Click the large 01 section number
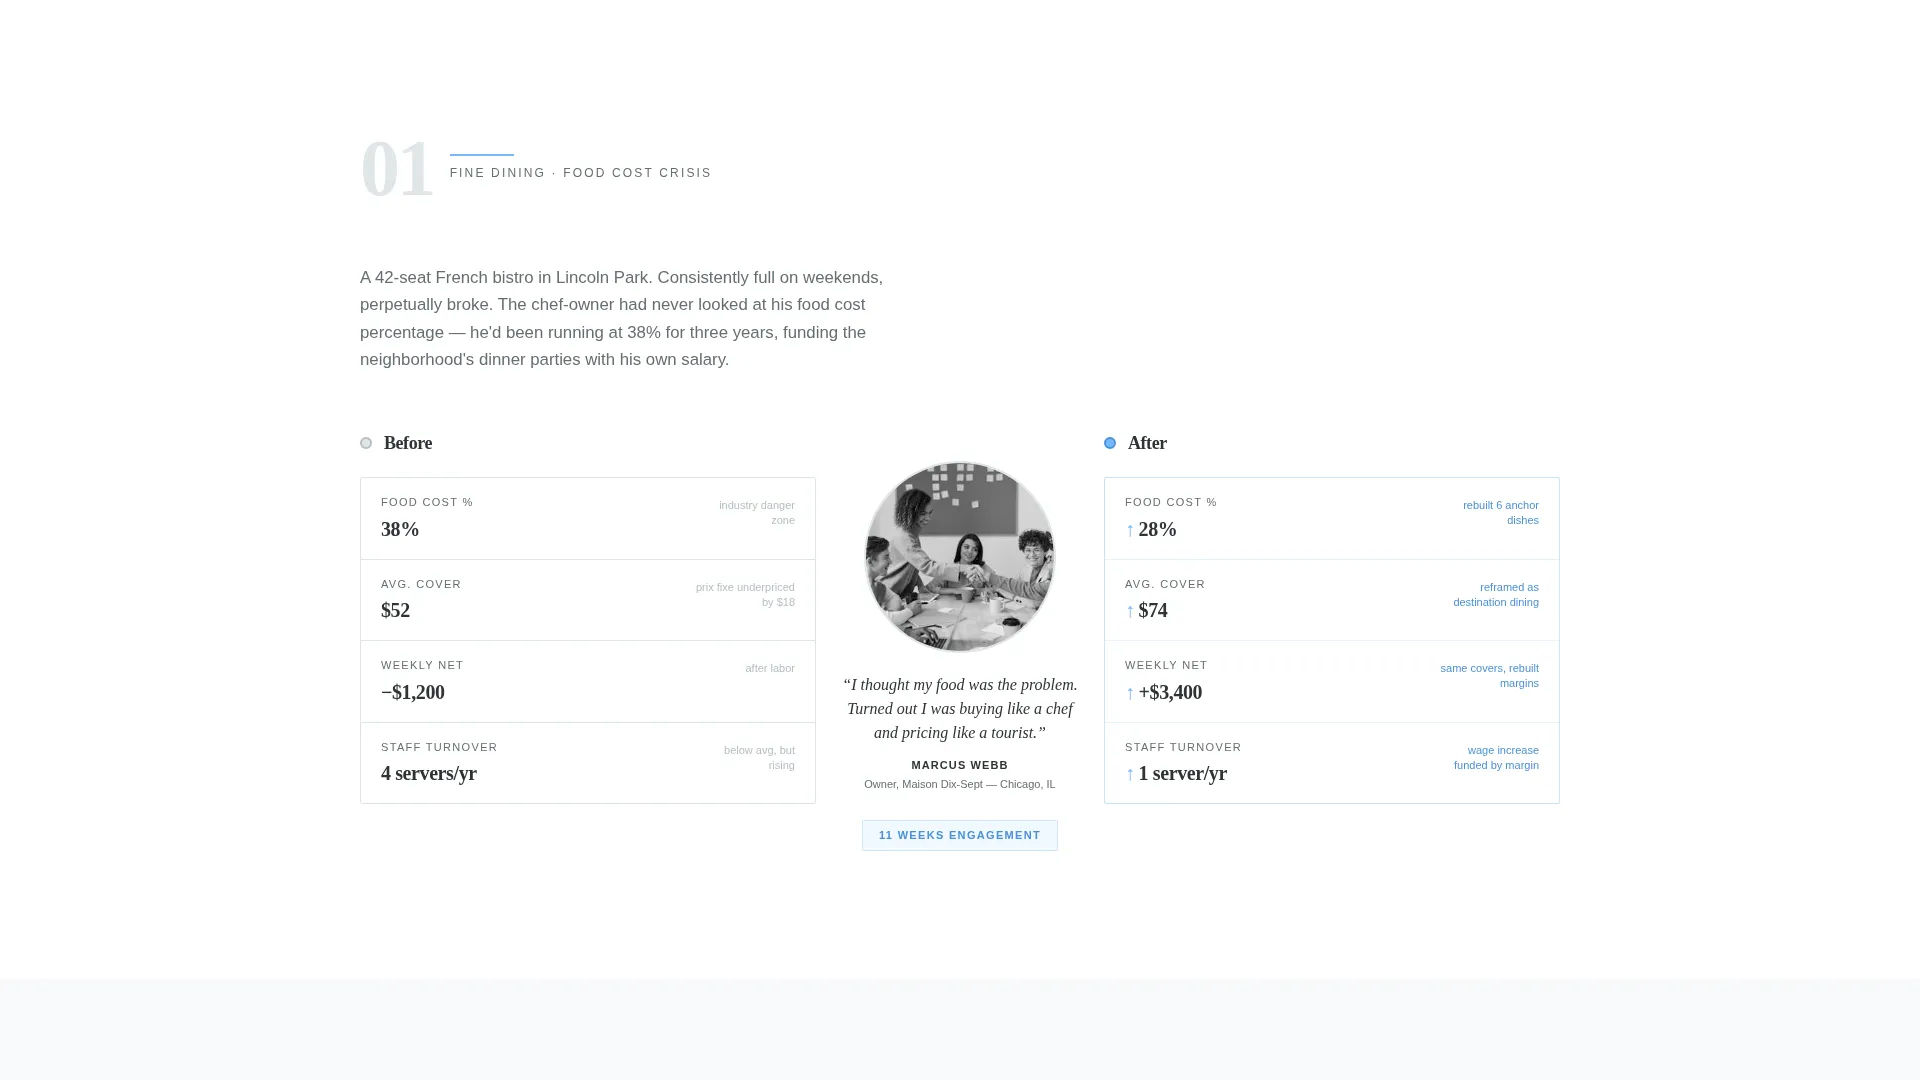Screen dimensions: 1920x1080 pos(397,170)
